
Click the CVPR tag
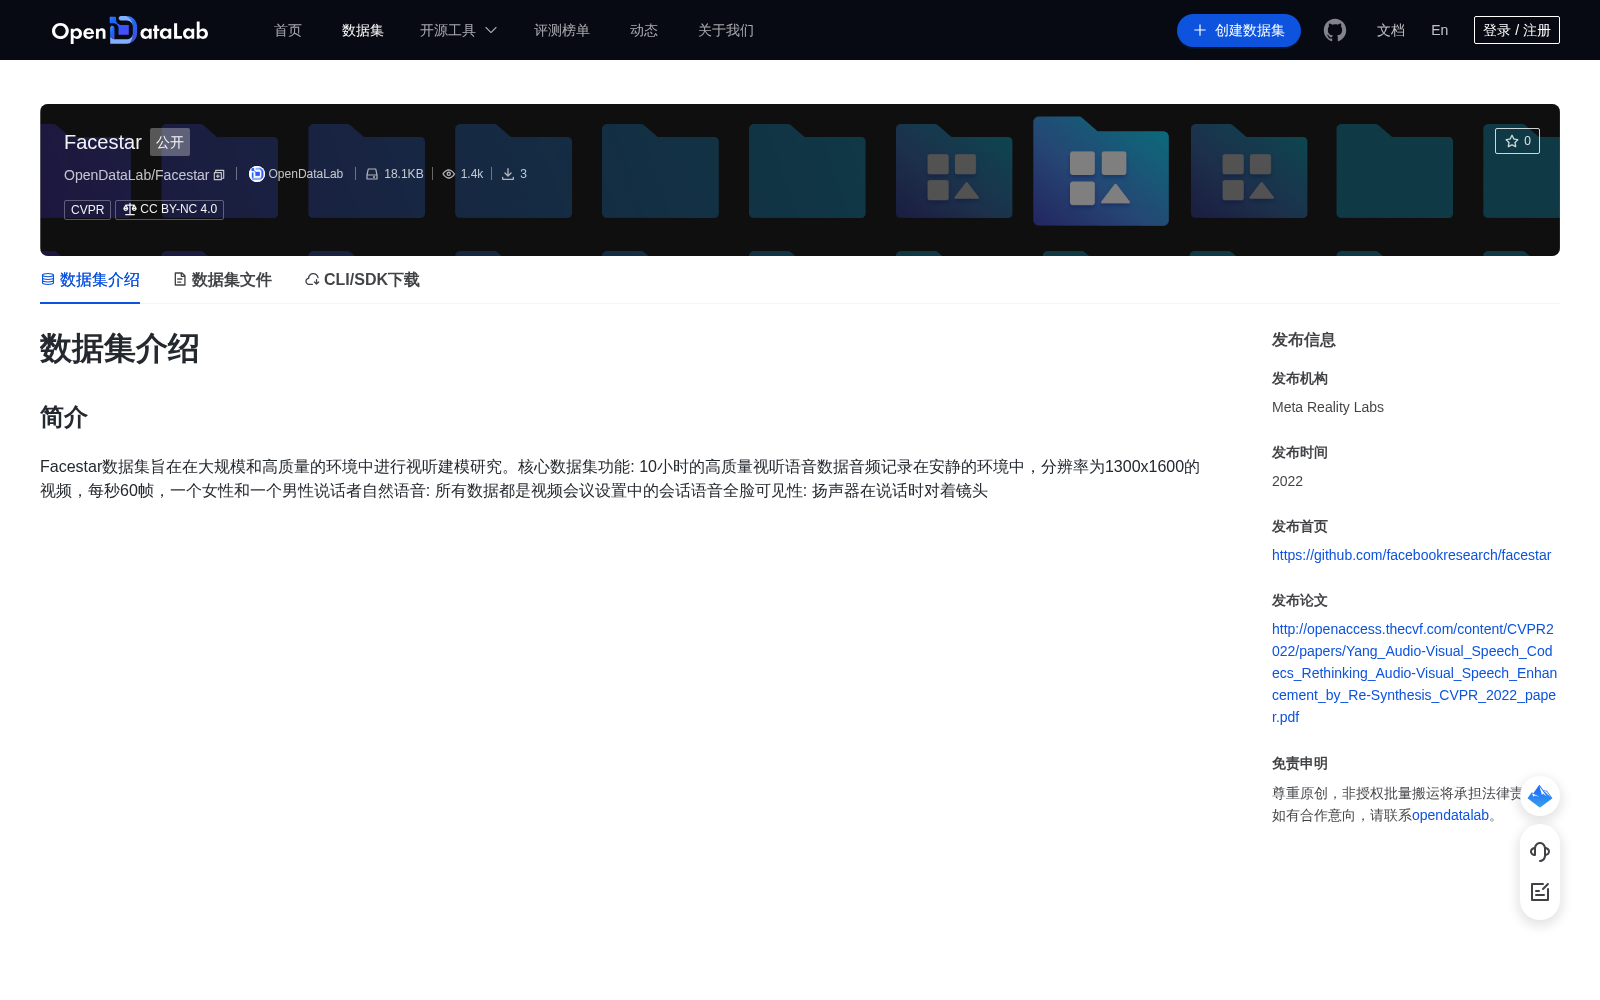coord(87,210)
